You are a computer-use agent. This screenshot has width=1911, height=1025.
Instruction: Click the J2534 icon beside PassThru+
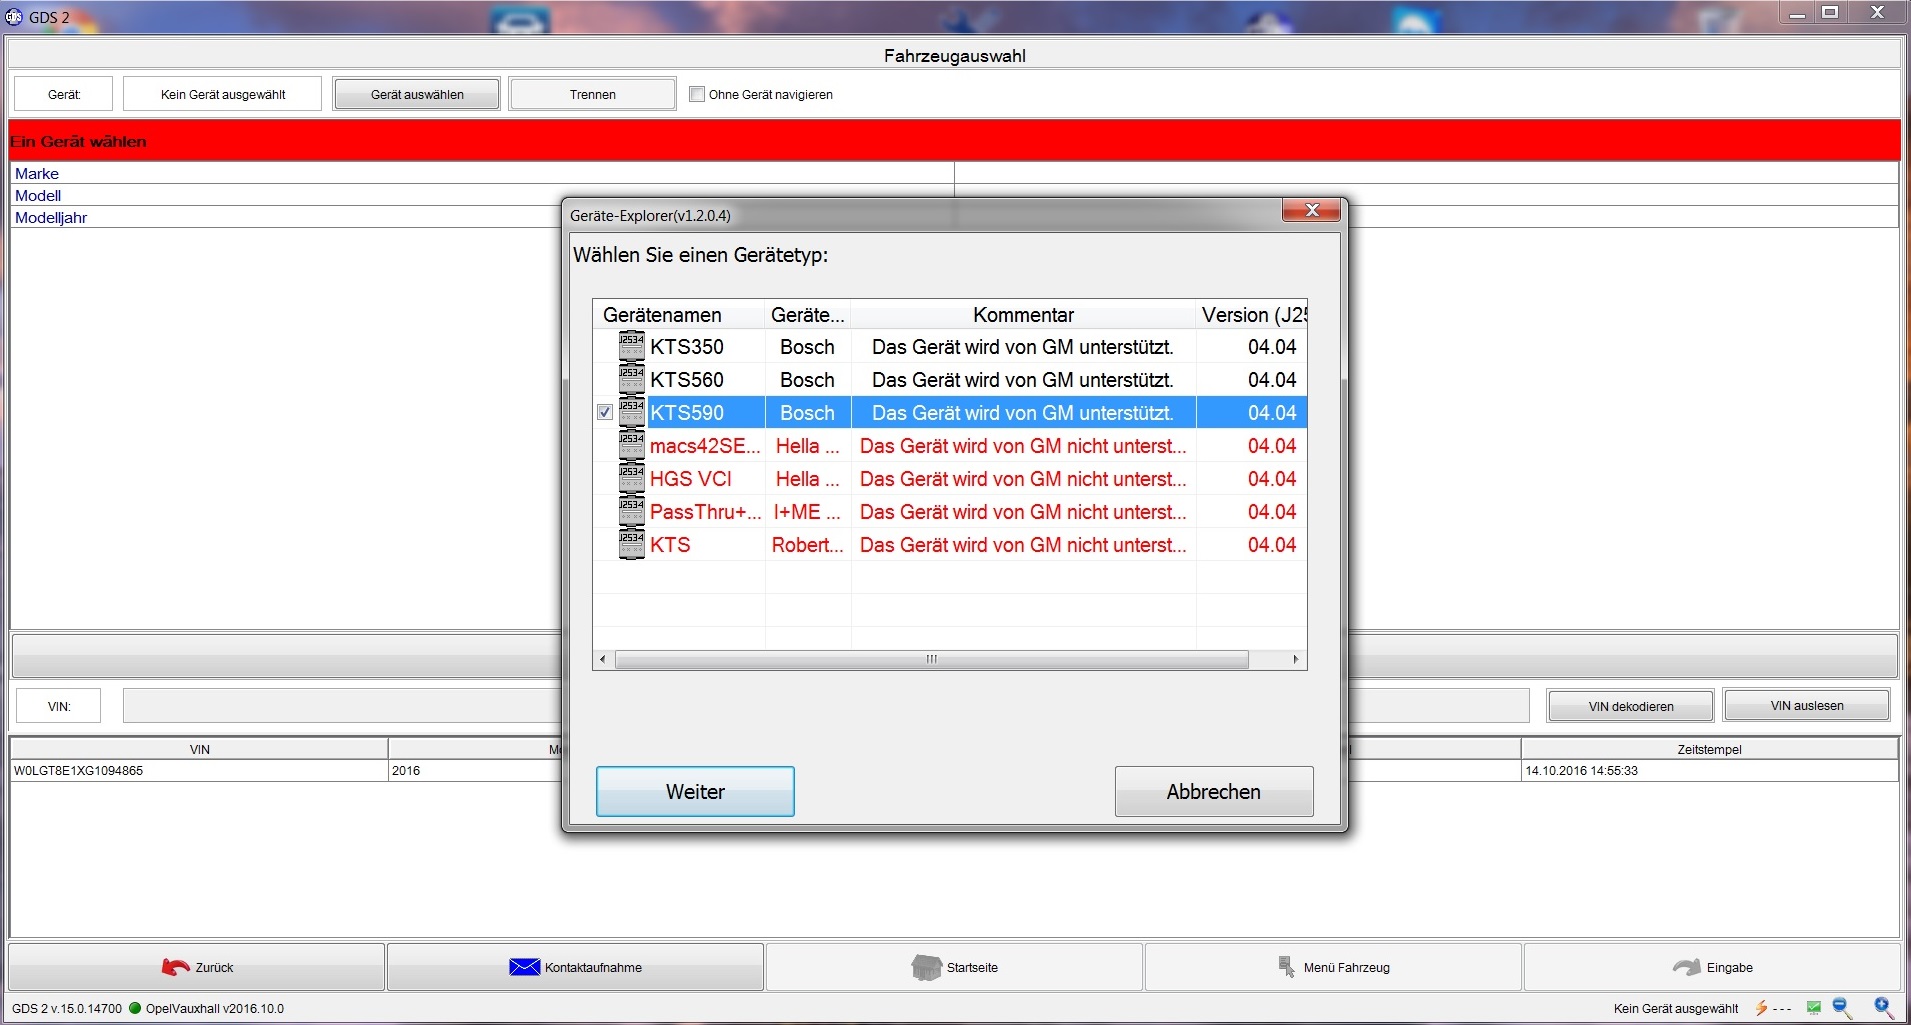point(631,512)
